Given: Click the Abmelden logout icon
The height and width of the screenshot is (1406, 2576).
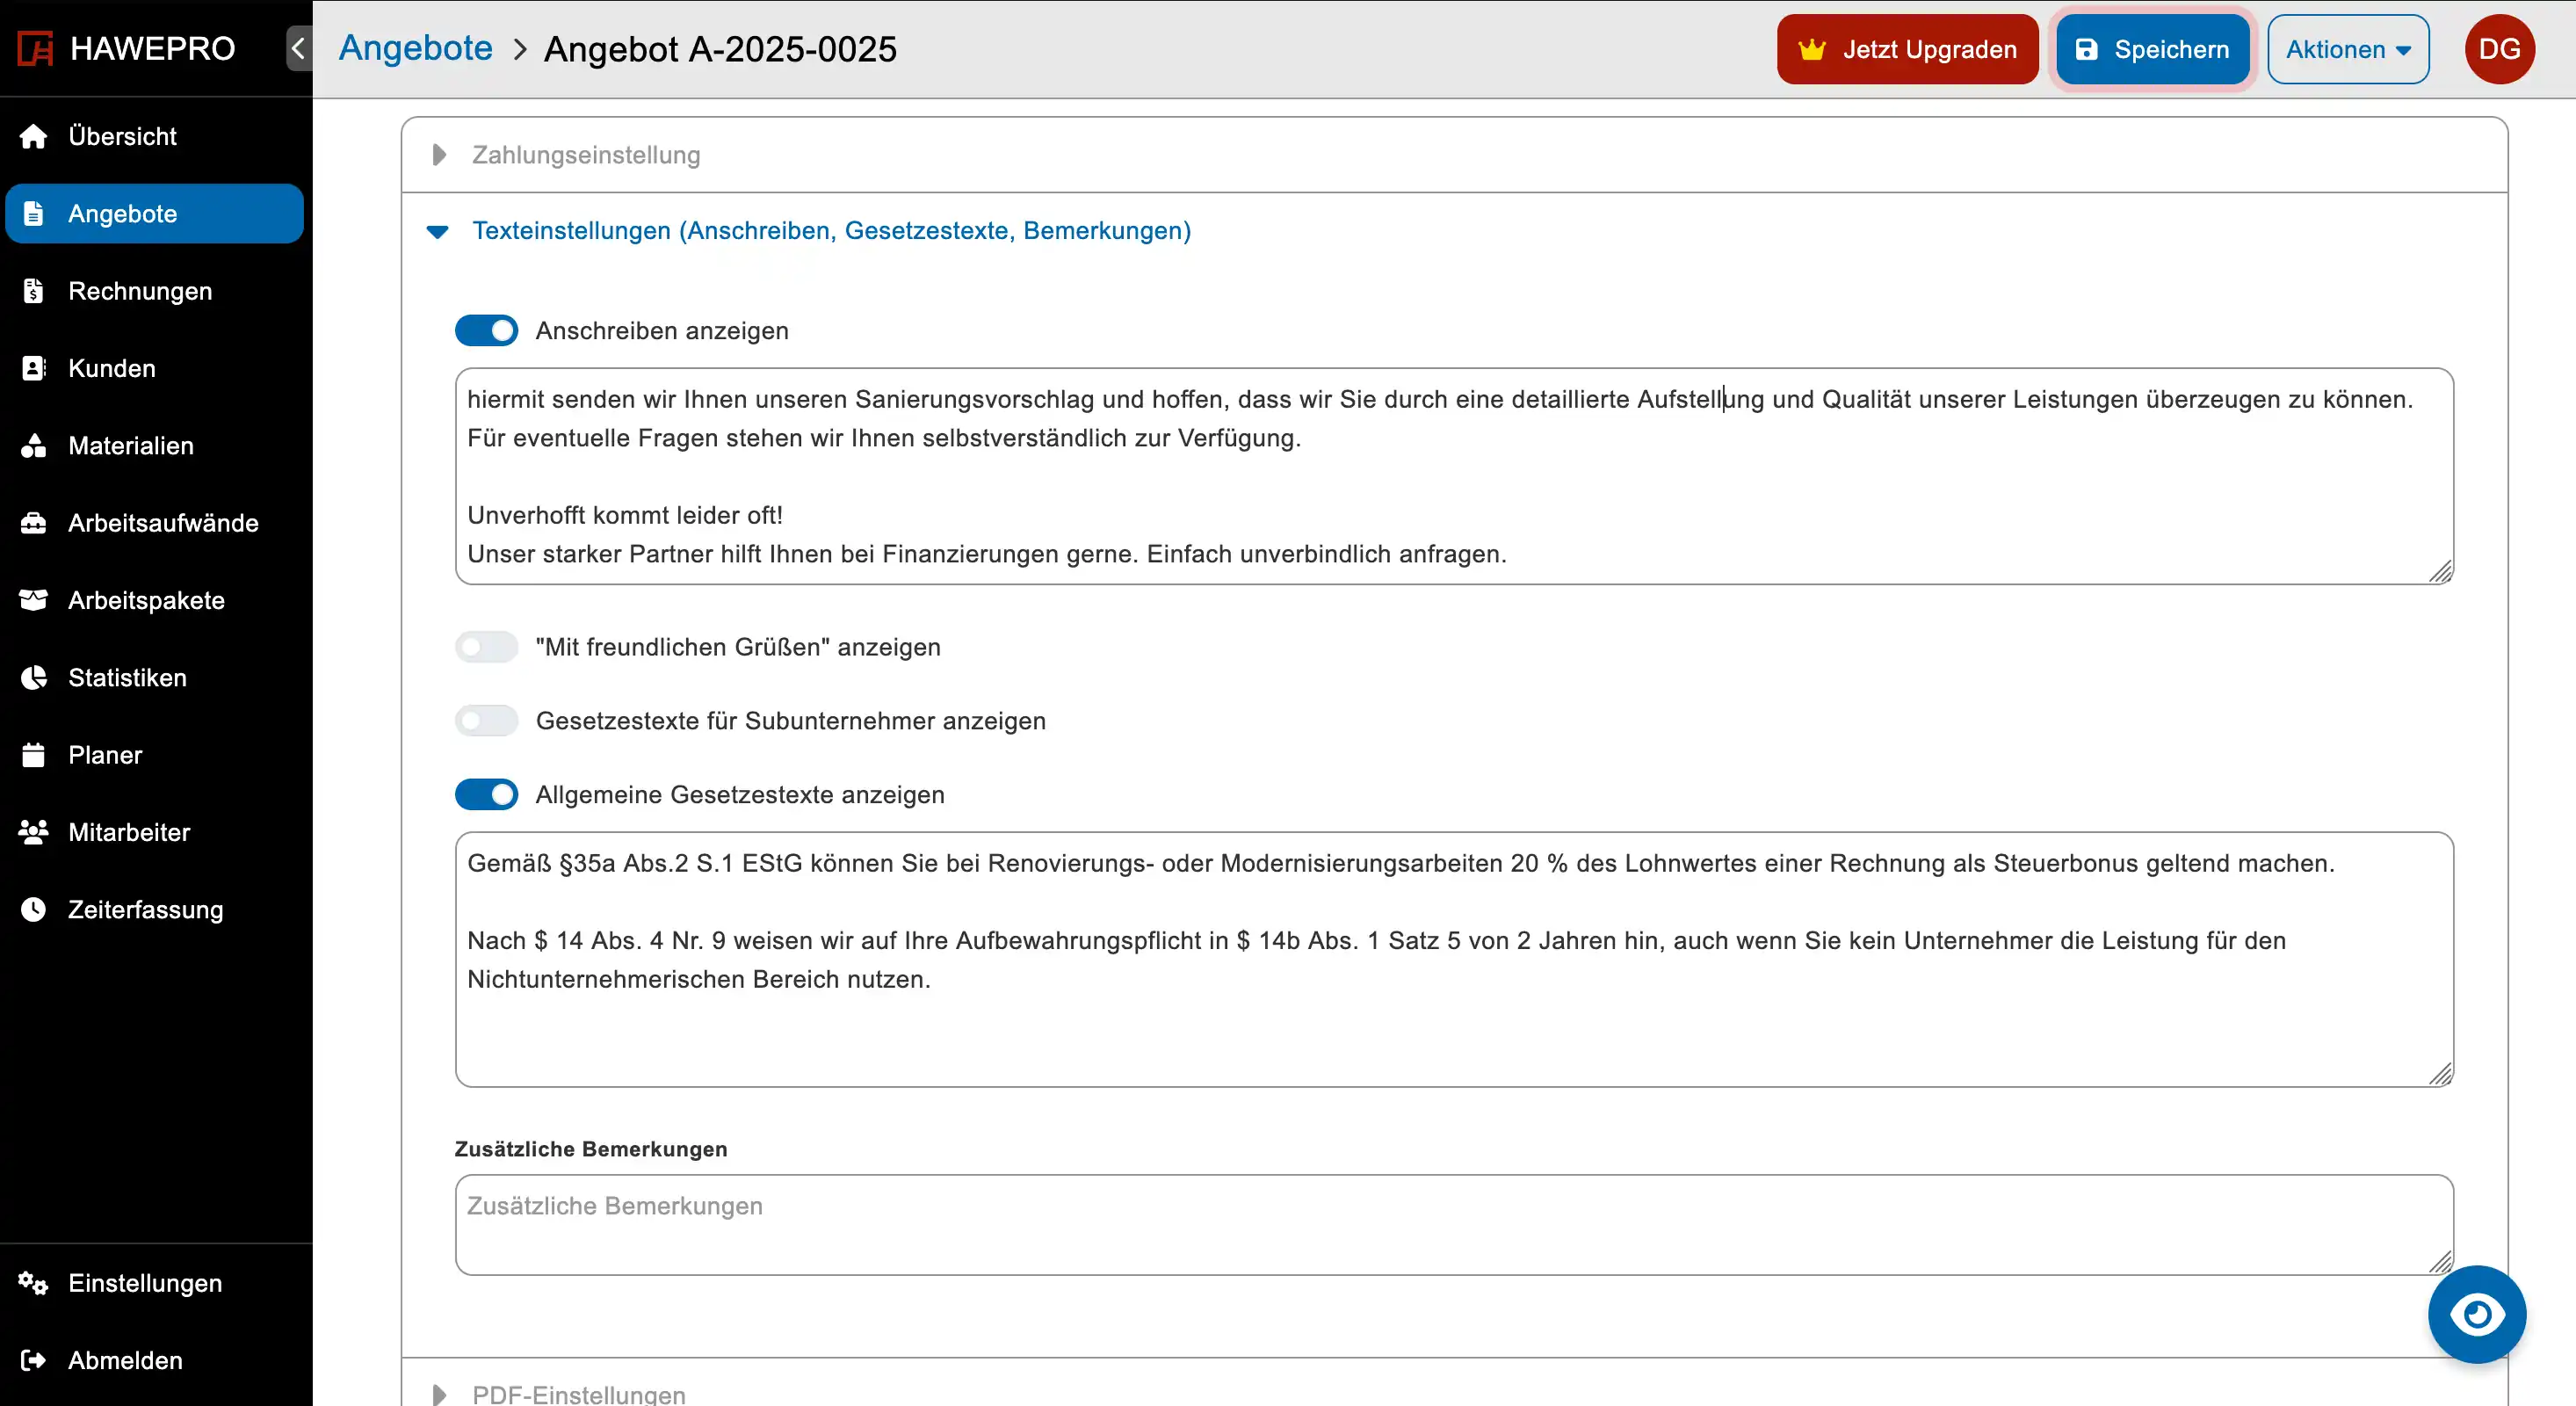Looking at the screenshot, I should 33,1360.
